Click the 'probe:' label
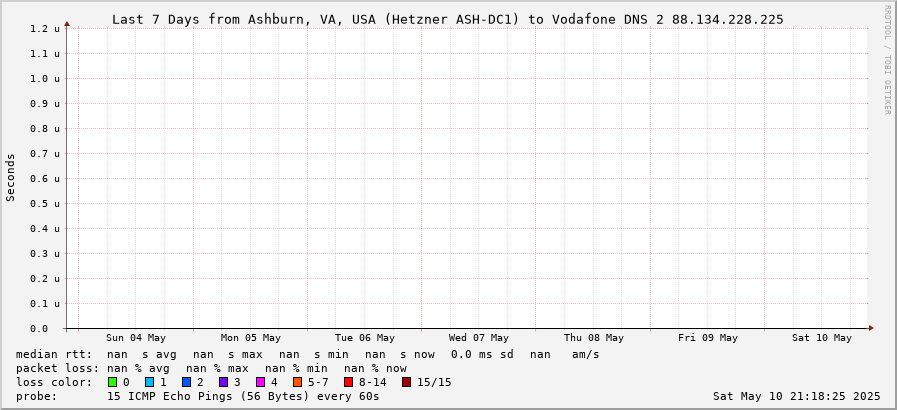The width and height of the screenshot is (897, 410). tap(37, 396)
